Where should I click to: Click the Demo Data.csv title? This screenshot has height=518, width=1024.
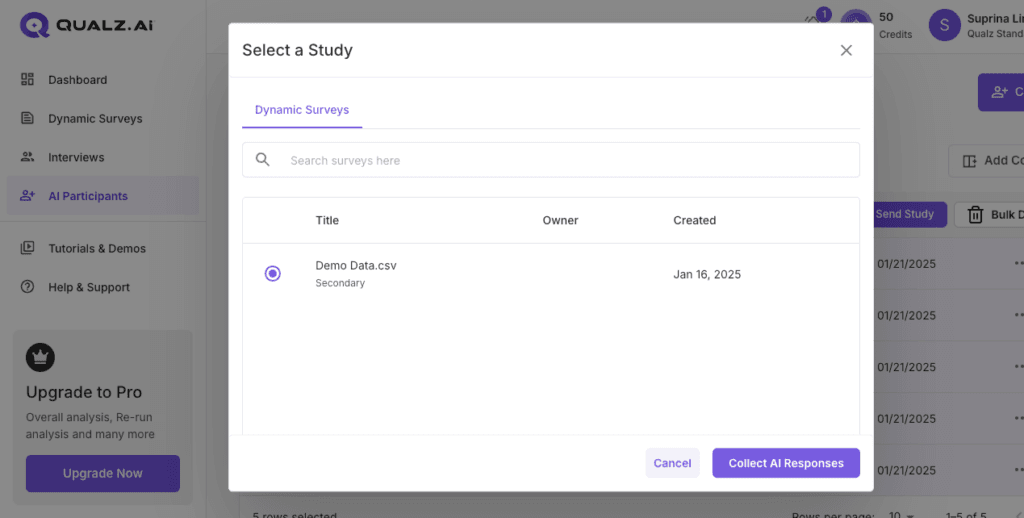(356, 266)
